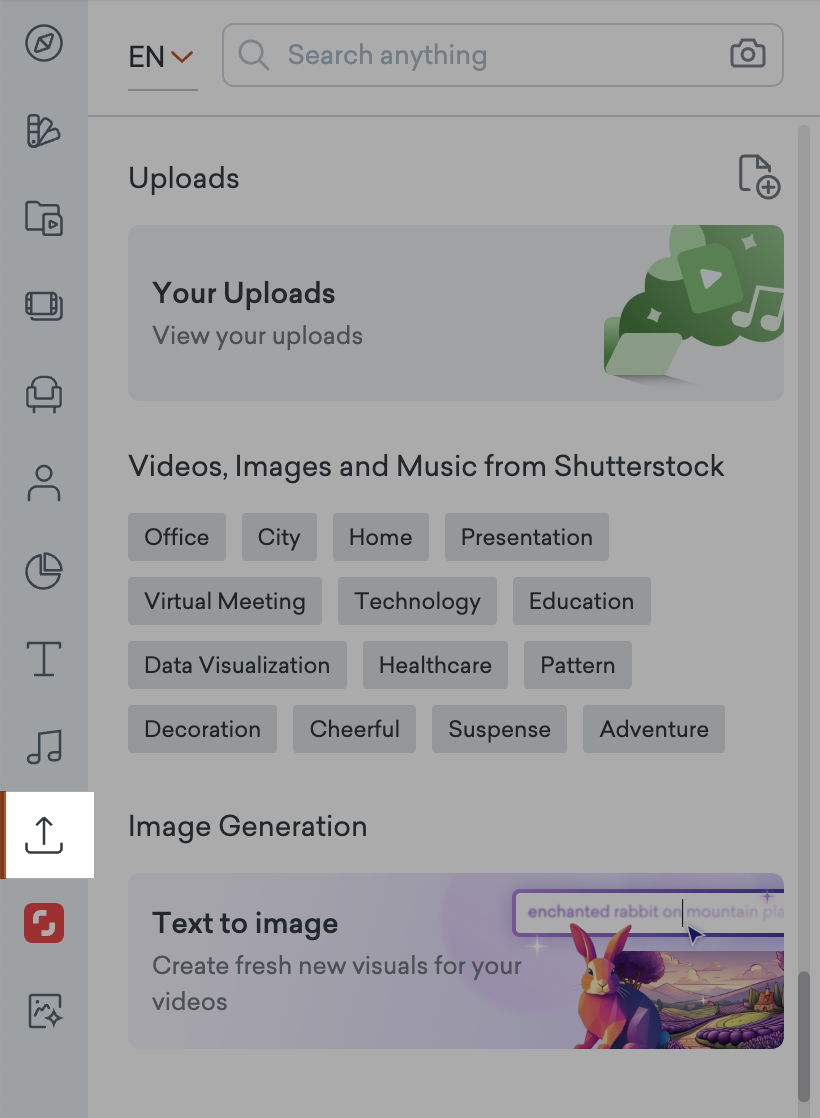Image resolution: width=820 pixels, height=1118 pixels.
Task: Select the Text tool in the sidebar
Action: 43,659
